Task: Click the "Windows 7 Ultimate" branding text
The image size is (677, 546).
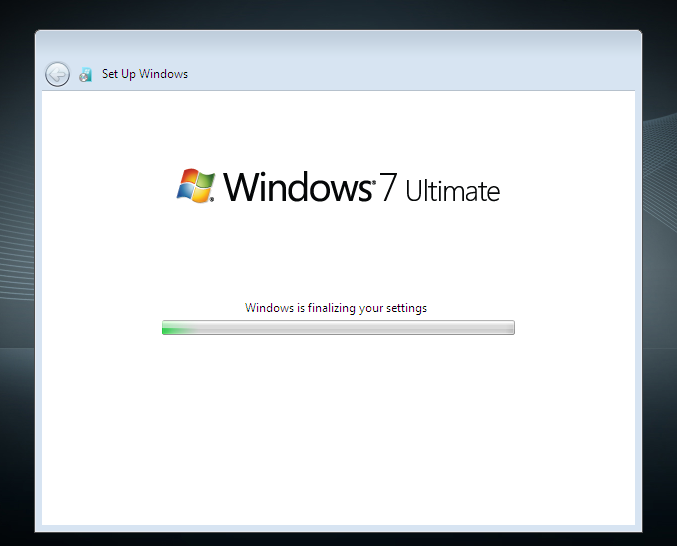Action: pos(361,187)
